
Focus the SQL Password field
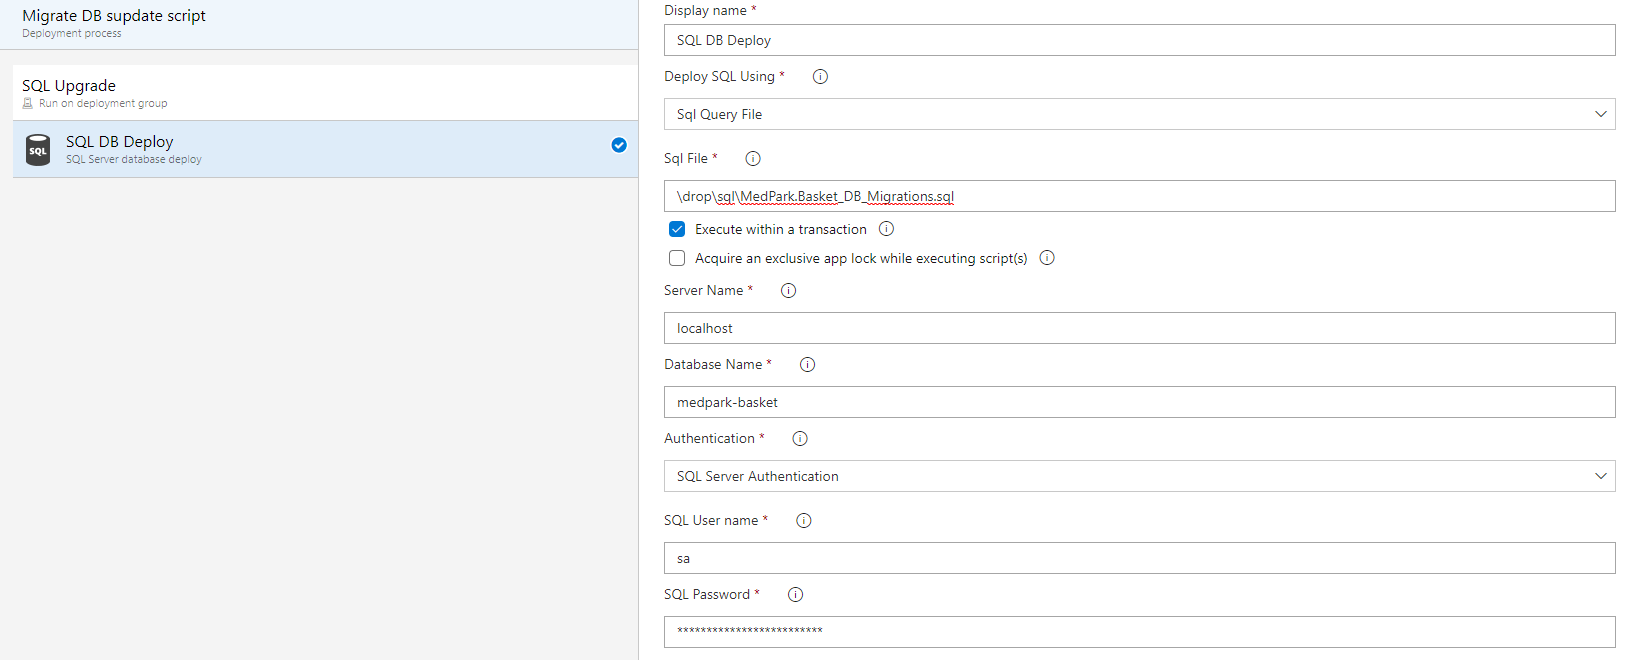pyautogui.click(x=1139, y=631)
